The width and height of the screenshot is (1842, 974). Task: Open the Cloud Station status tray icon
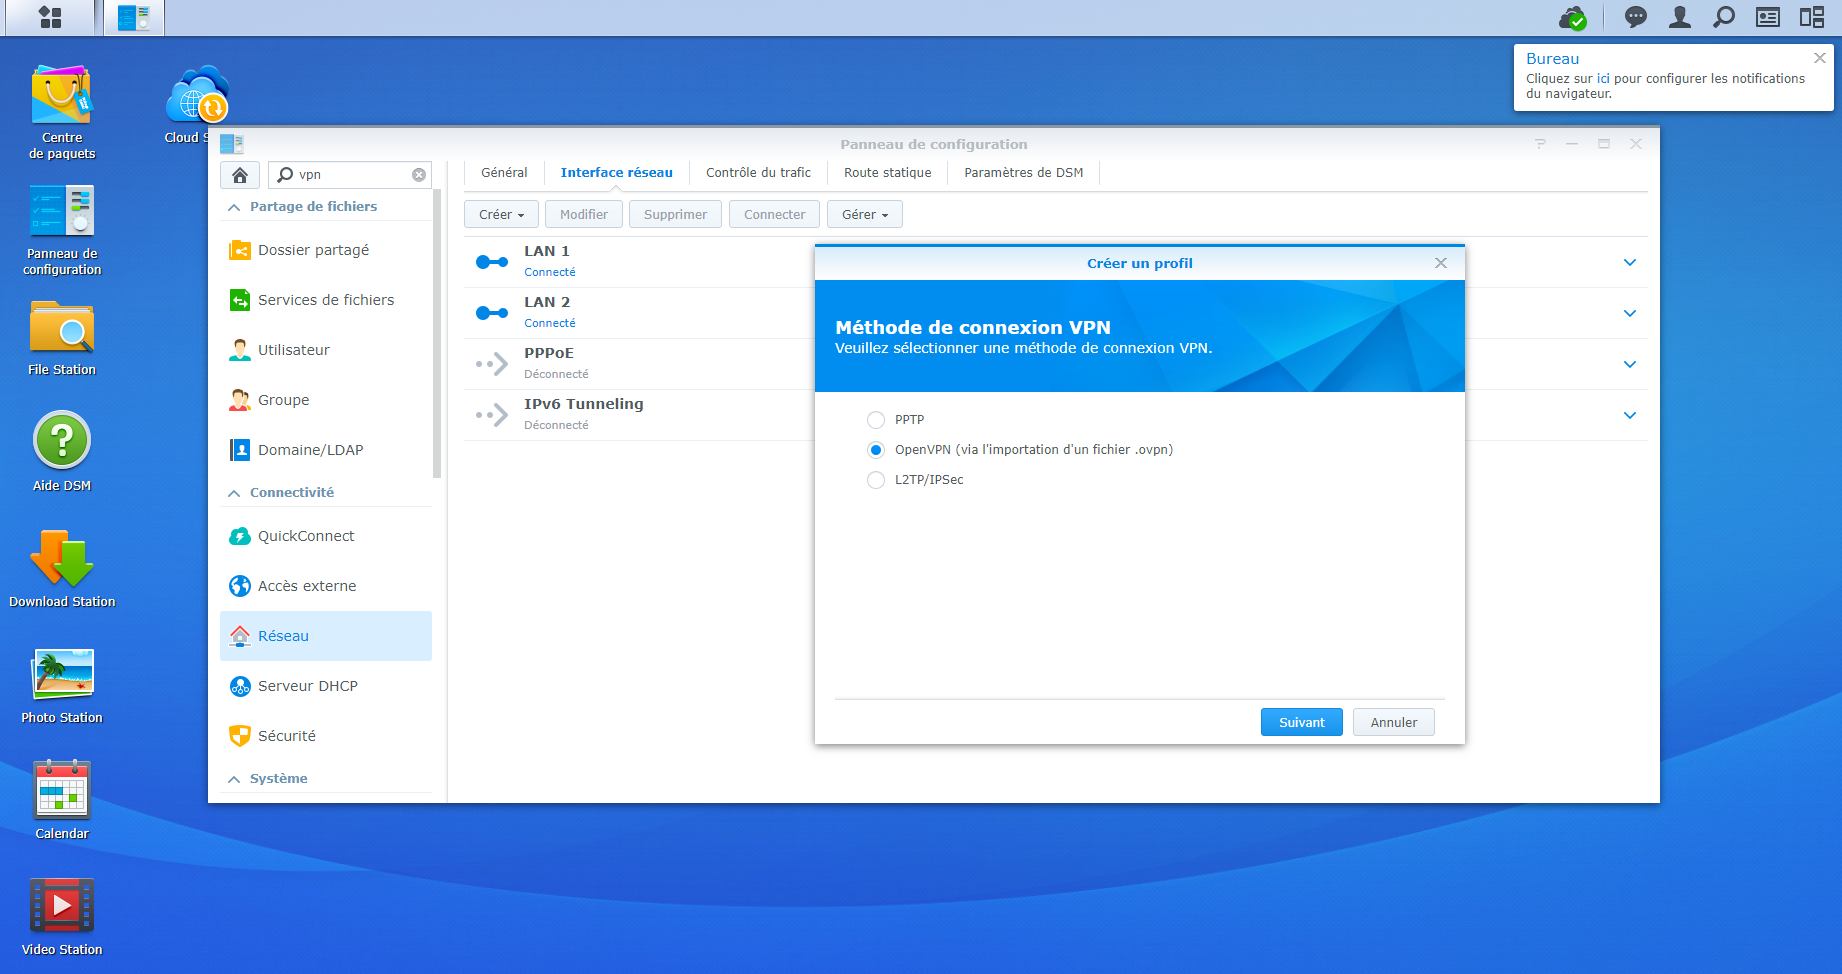pyautogui.click(x=1573, y=17)
